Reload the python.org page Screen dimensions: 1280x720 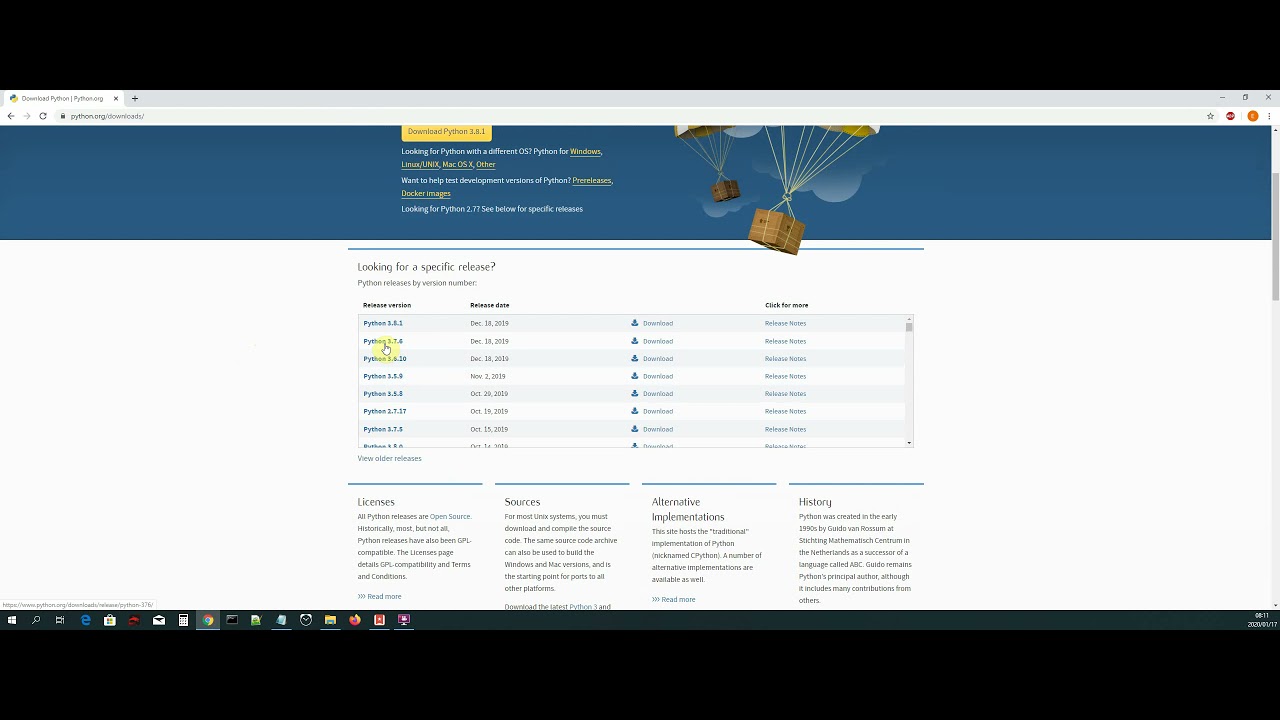click(x=43, y=116)
